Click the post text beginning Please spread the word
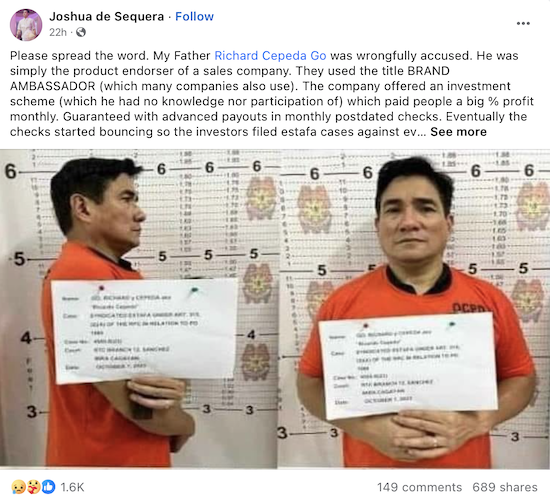Viewport: 550px width, 499px height. pyautogui.click(x=272, y=94)
